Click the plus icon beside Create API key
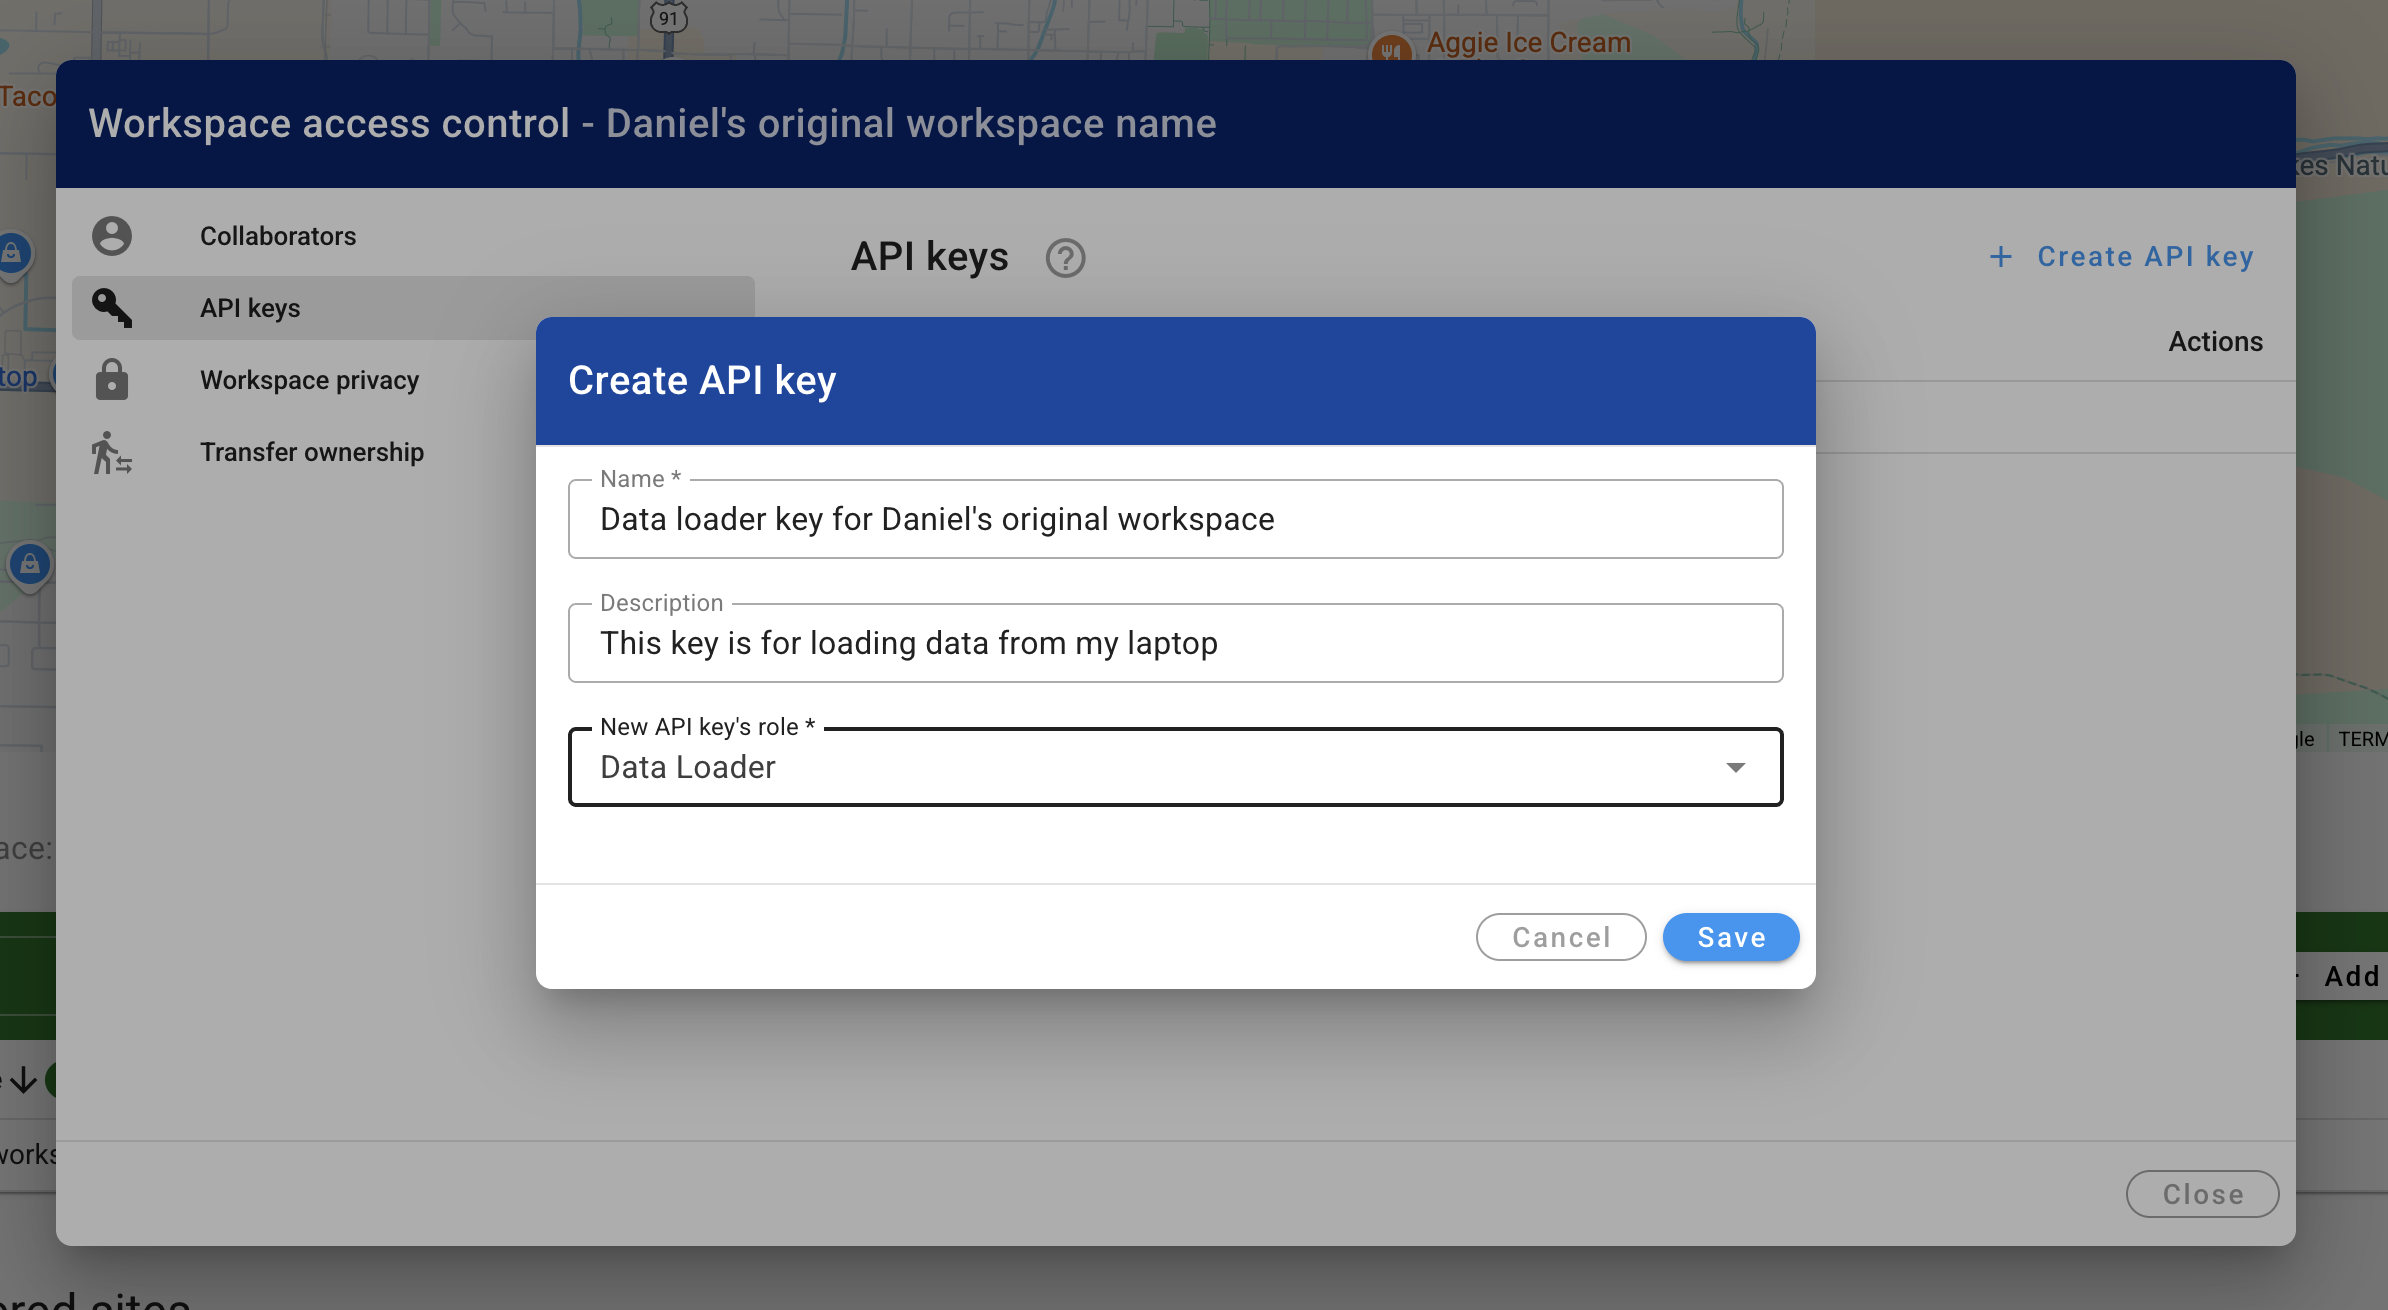The height and width of the screenshot is (1310, 2388). 2001,257
